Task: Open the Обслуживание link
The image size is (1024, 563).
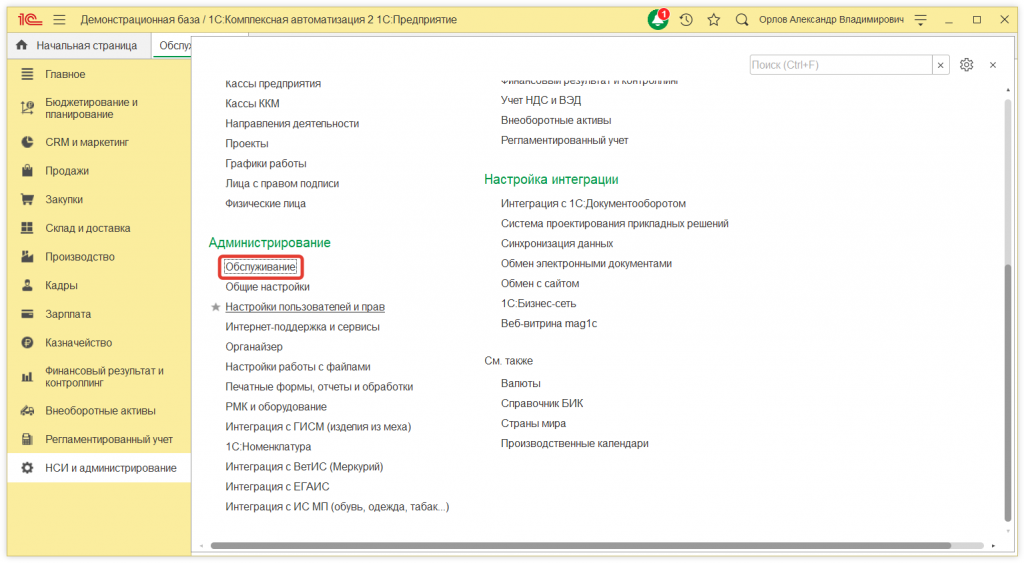Action: click(260, 267)
